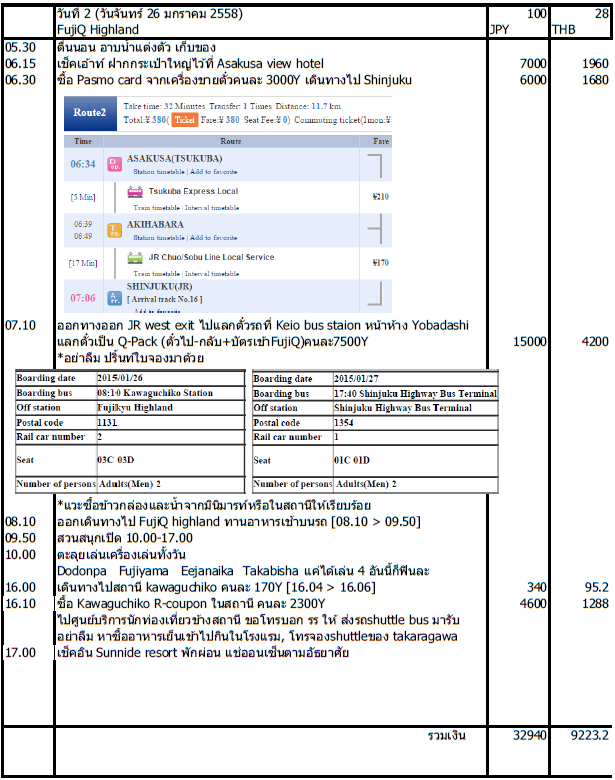Open Interval timetable under Tsukuba Express Local
615x780 pixels.
pyautogui.click(x=212, y=208)
